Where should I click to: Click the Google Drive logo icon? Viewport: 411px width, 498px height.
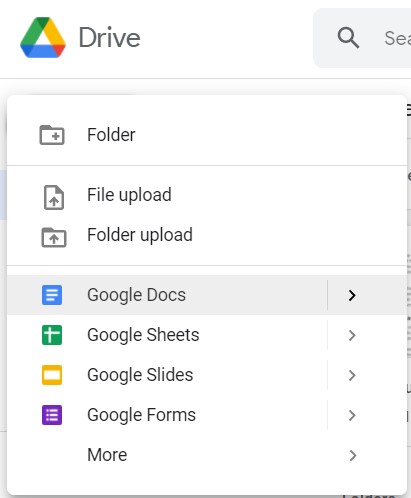coord(43,37)
